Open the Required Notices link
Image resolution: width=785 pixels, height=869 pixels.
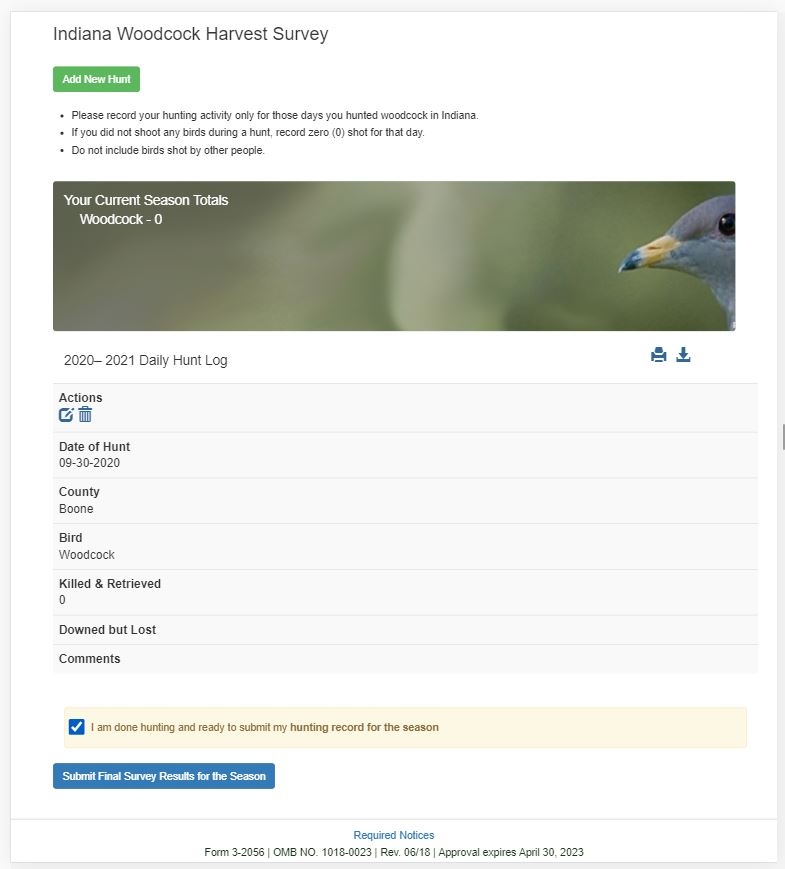pyautogui.click(x=394, y=835)
